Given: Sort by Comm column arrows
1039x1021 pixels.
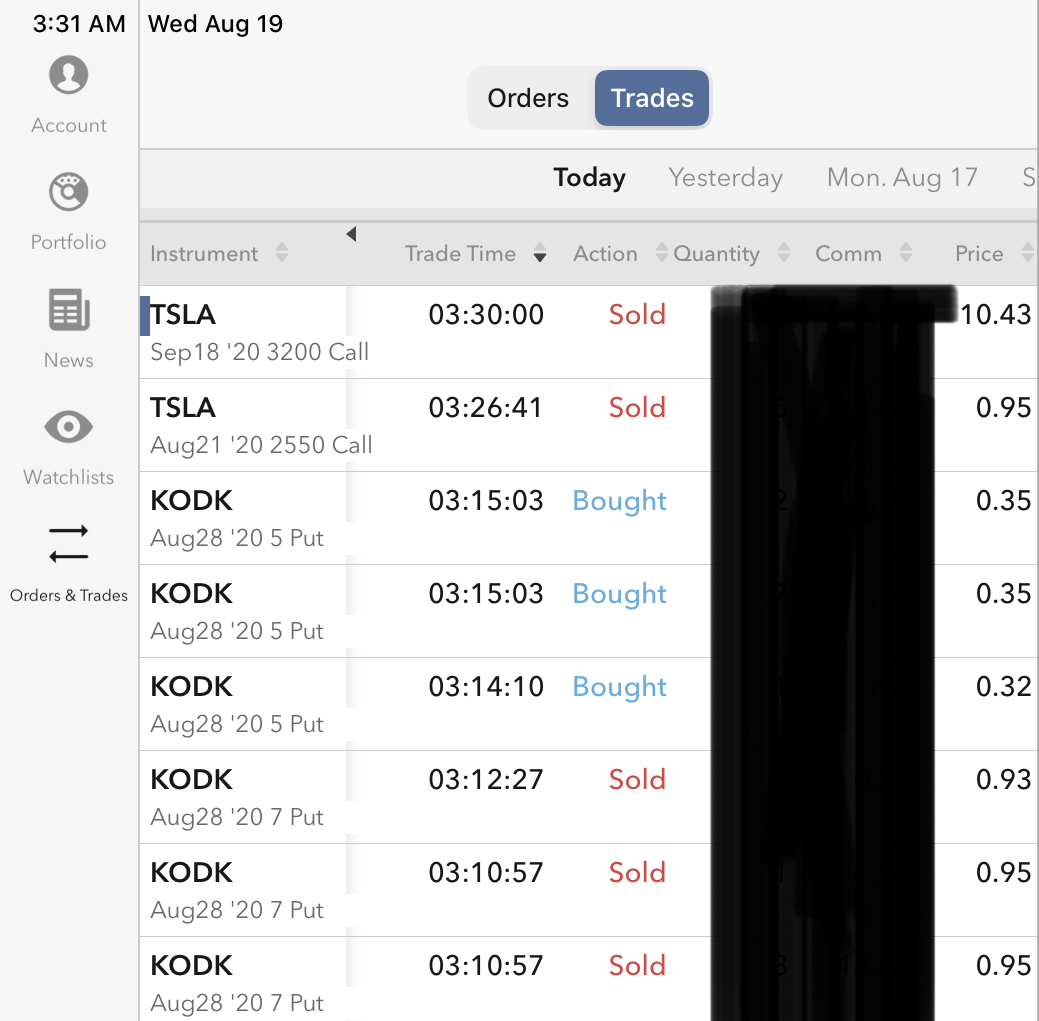Looking at the screenshot, I should pos(906,254).
